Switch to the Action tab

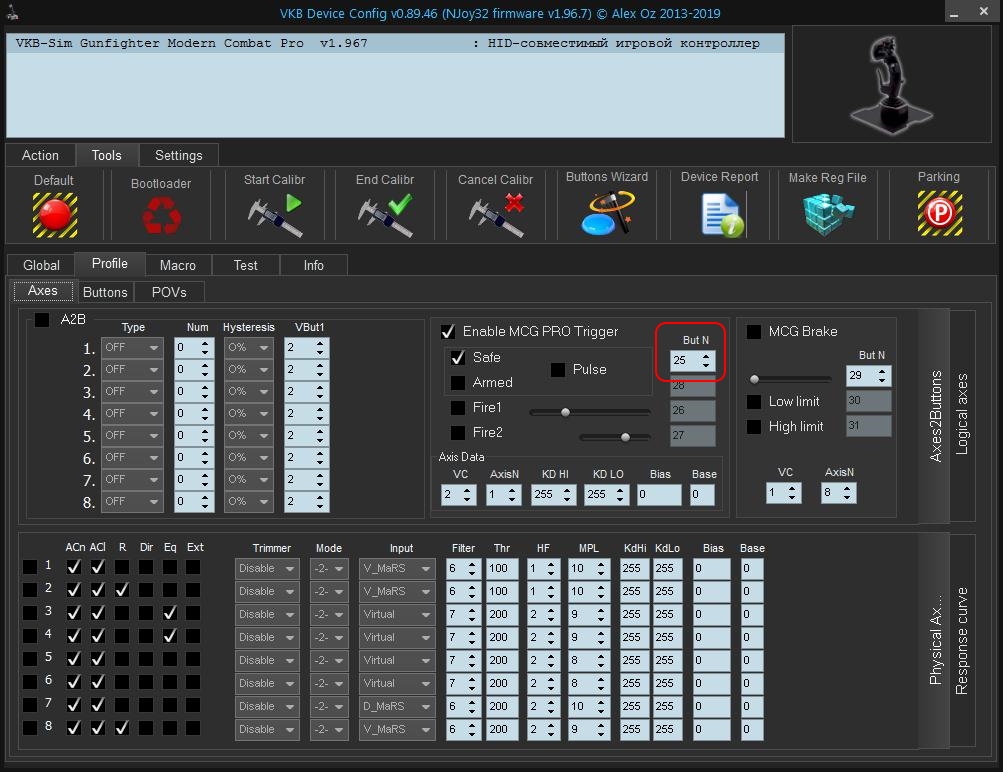(x=40, y=155)
